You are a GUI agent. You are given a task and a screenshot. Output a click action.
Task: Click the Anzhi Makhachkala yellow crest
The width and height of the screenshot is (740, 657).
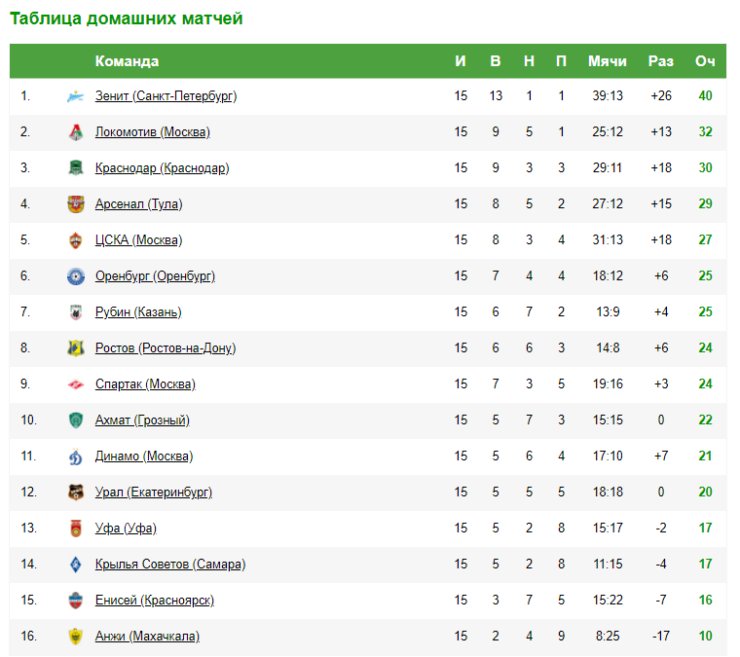coord(76,637)
